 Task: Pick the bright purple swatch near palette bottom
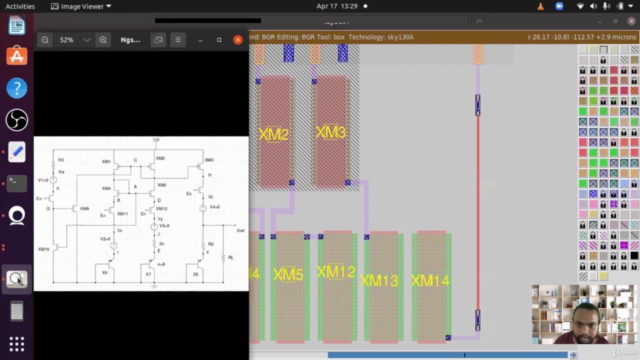[624, 245]
